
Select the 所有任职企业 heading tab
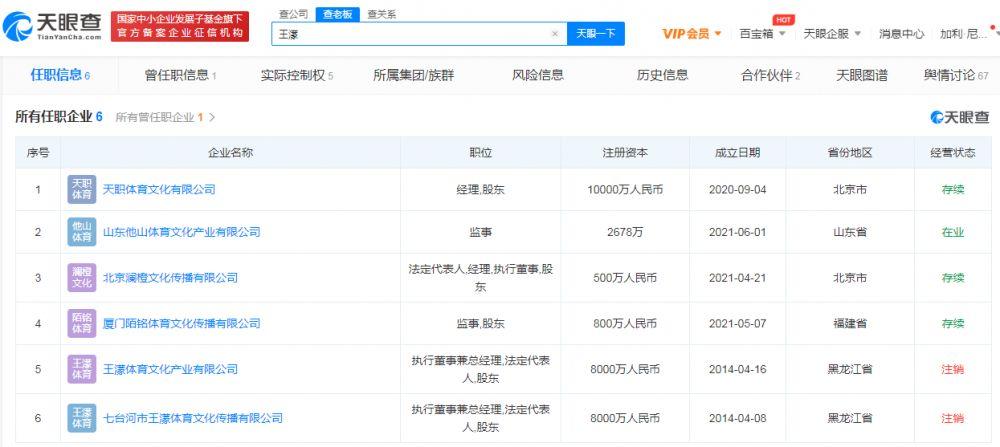(59, 117)
